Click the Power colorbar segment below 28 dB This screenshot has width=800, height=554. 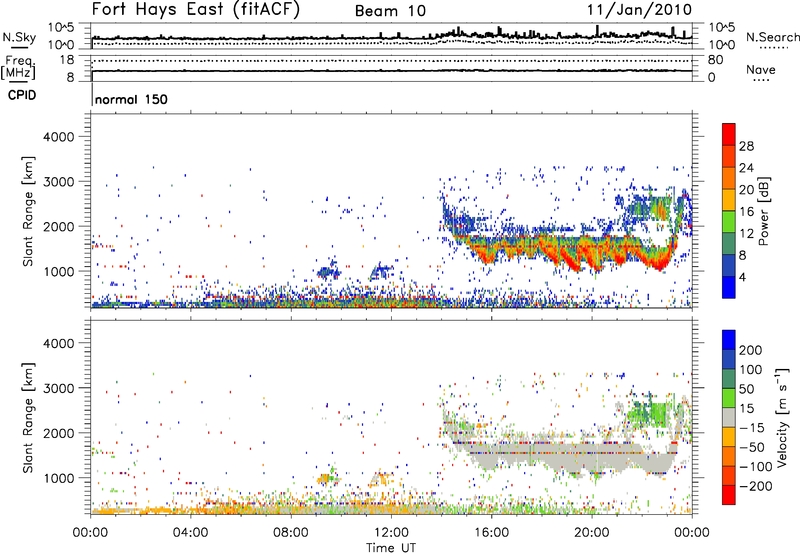click(x=729, y=156)
